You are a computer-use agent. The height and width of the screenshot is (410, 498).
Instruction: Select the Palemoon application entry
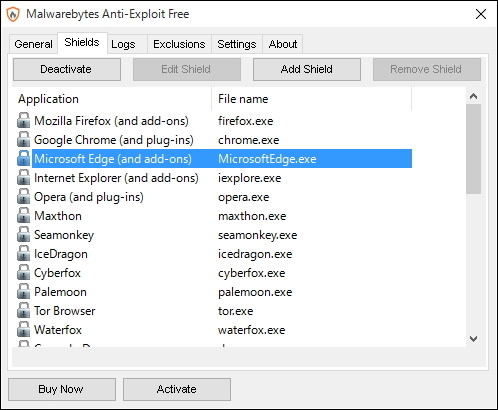click(x=60, y=292)
